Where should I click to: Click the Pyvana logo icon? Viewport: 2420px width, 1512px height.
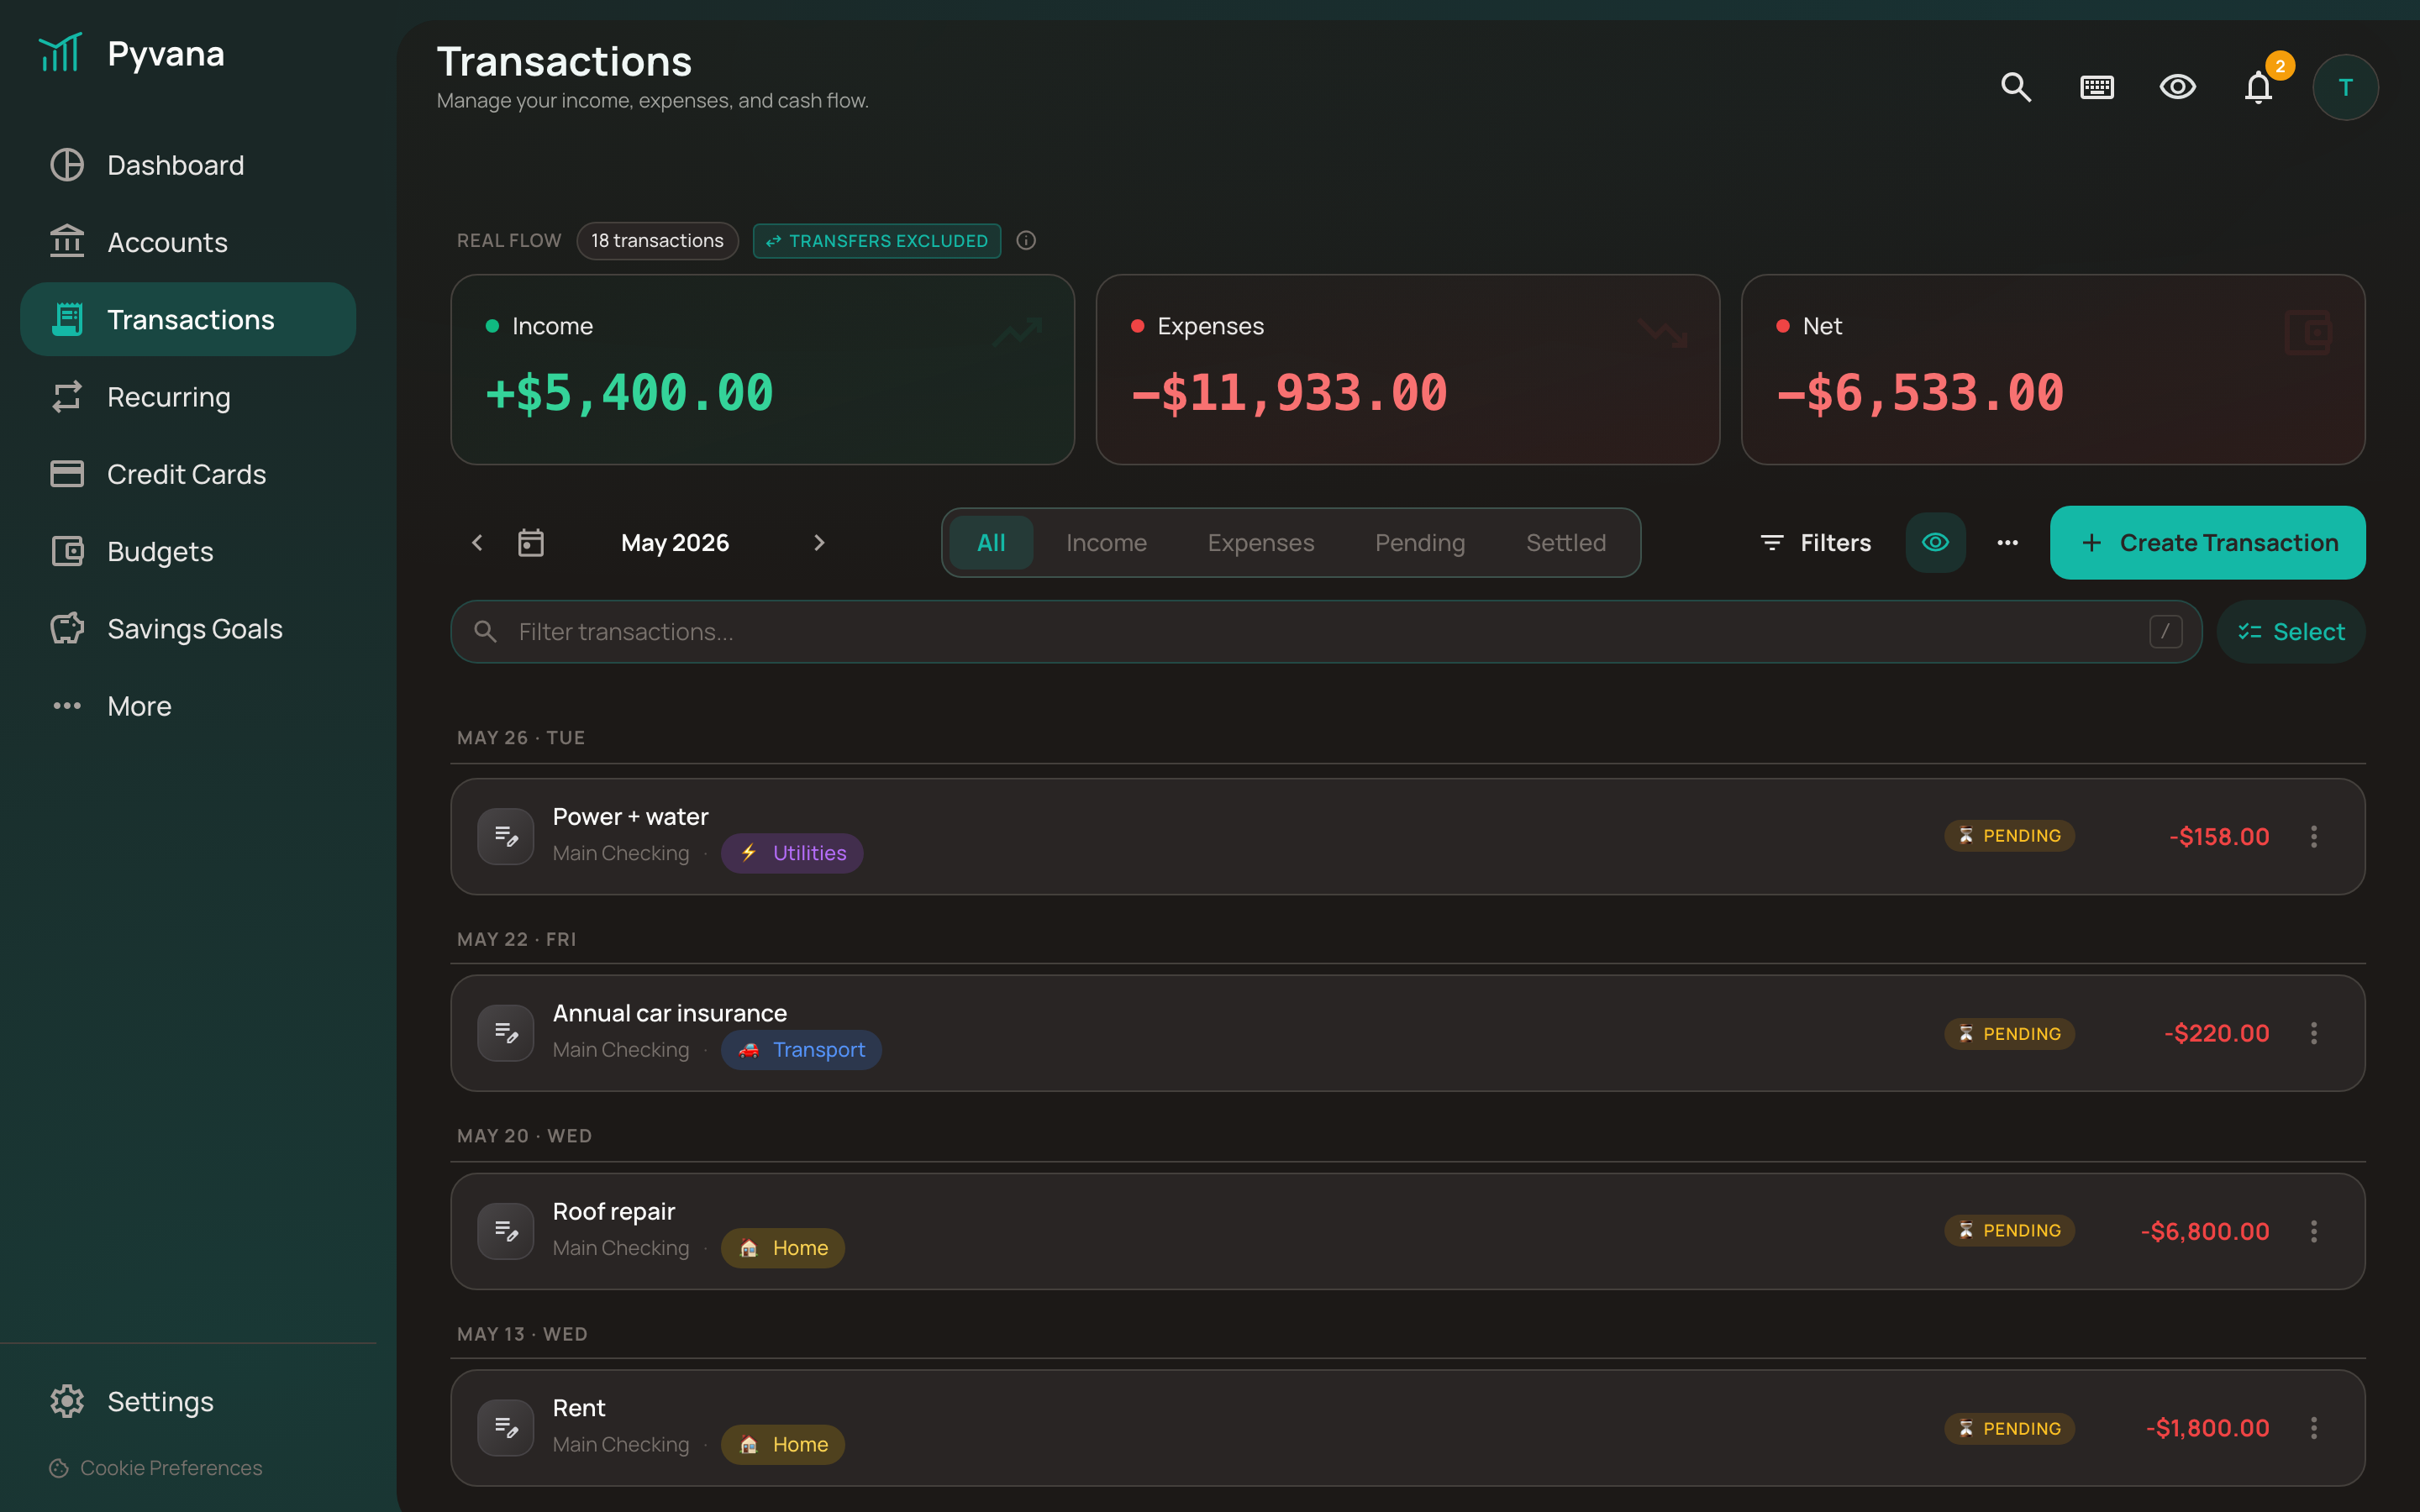[x=60, y=53]
